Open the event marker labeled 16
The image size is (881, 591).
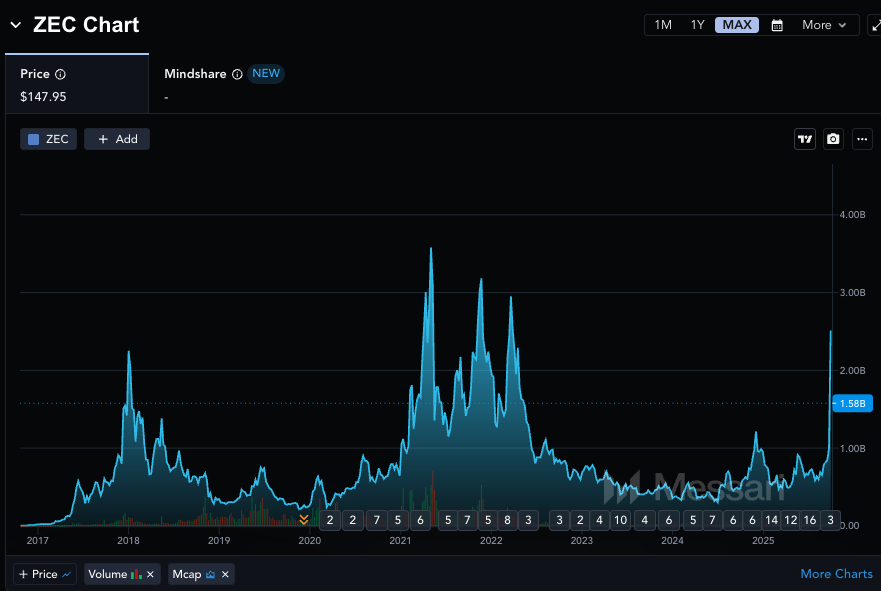pos(810,520)
